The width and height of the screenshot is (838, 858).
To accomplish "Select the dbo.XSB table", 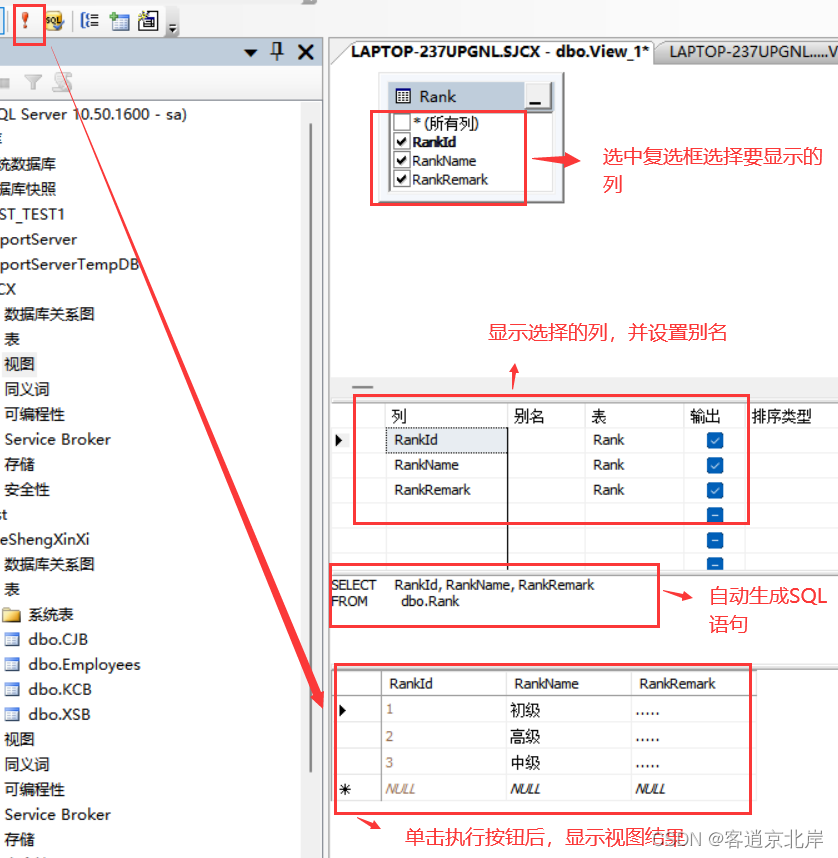I will [68, 714].
